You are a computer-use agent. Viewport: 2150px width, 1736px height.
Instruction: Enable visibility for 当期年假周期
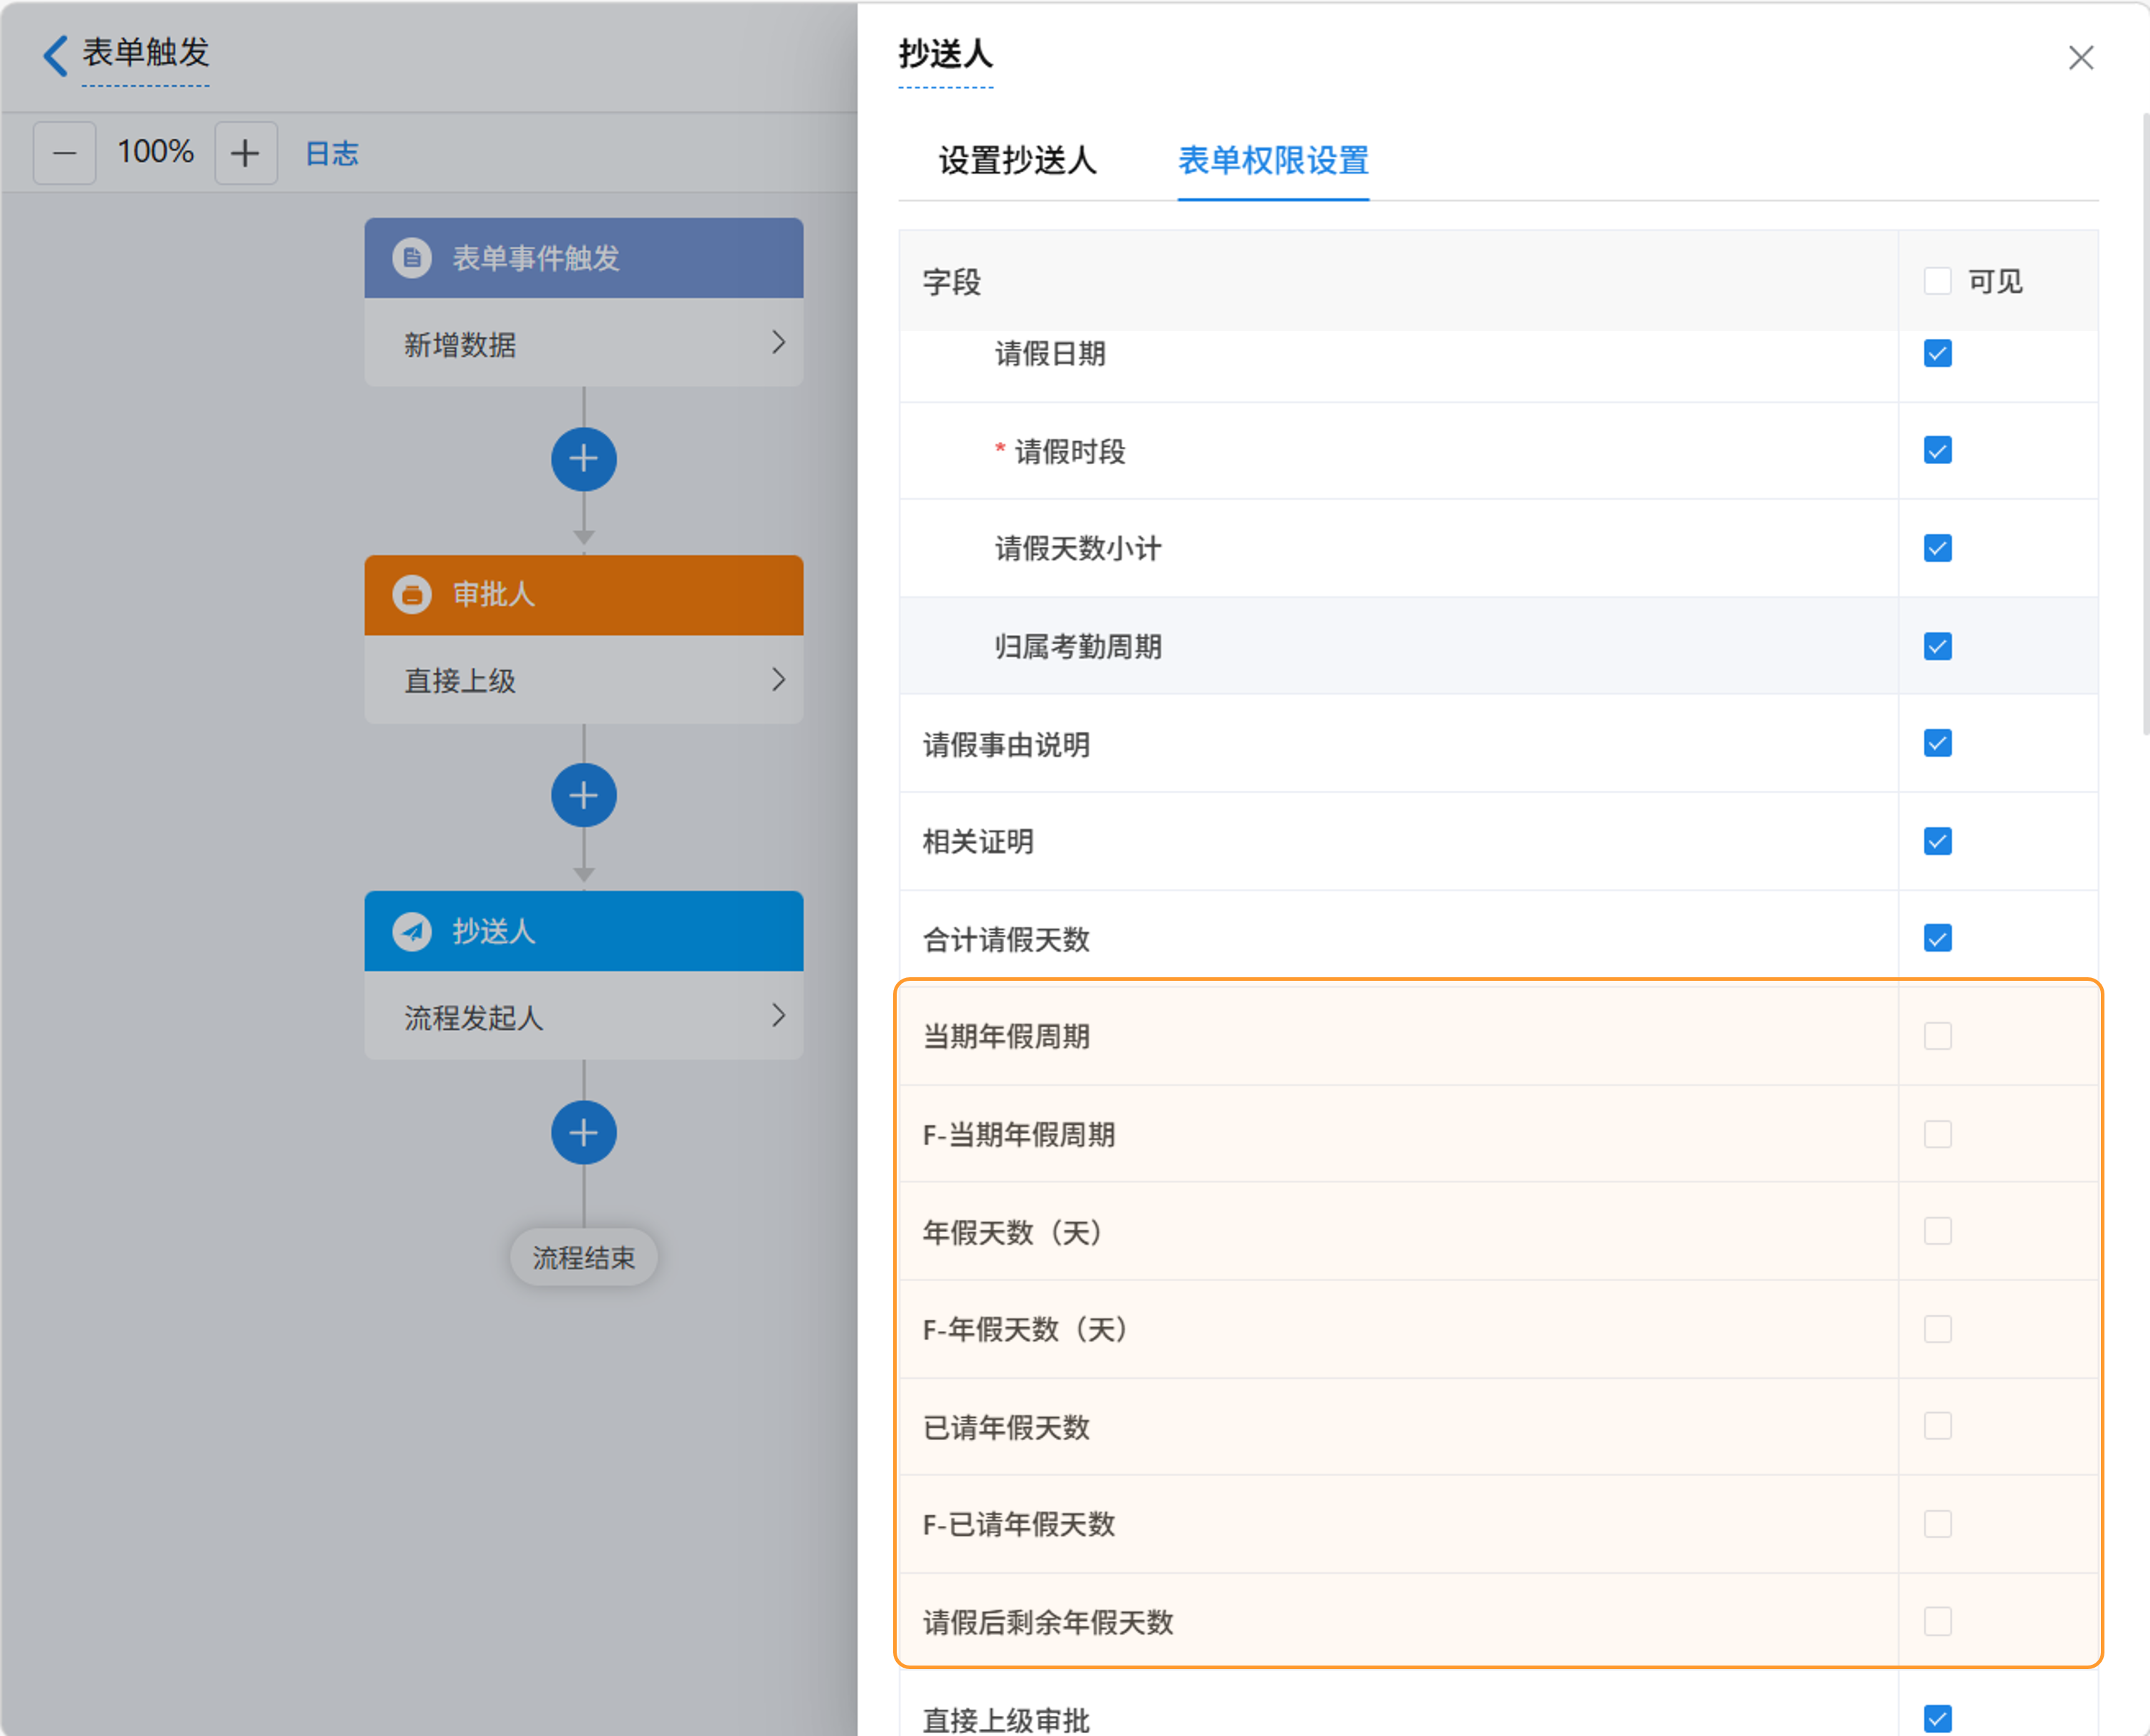coord(1937,1036)
